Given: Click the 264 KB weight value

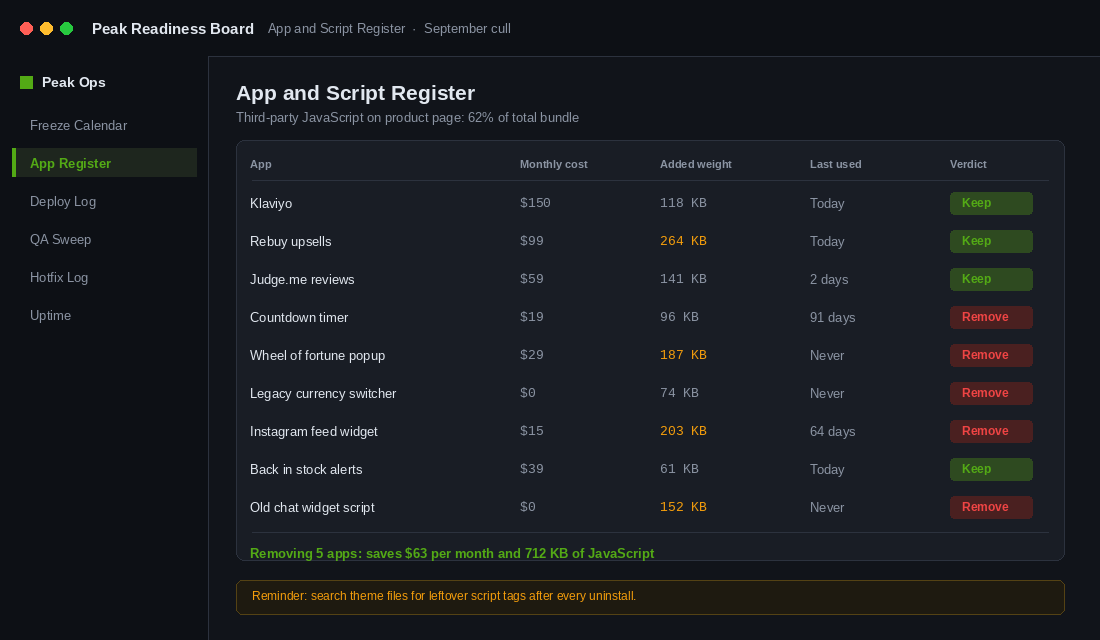Looking at the screenshot, I should point(683,241).
